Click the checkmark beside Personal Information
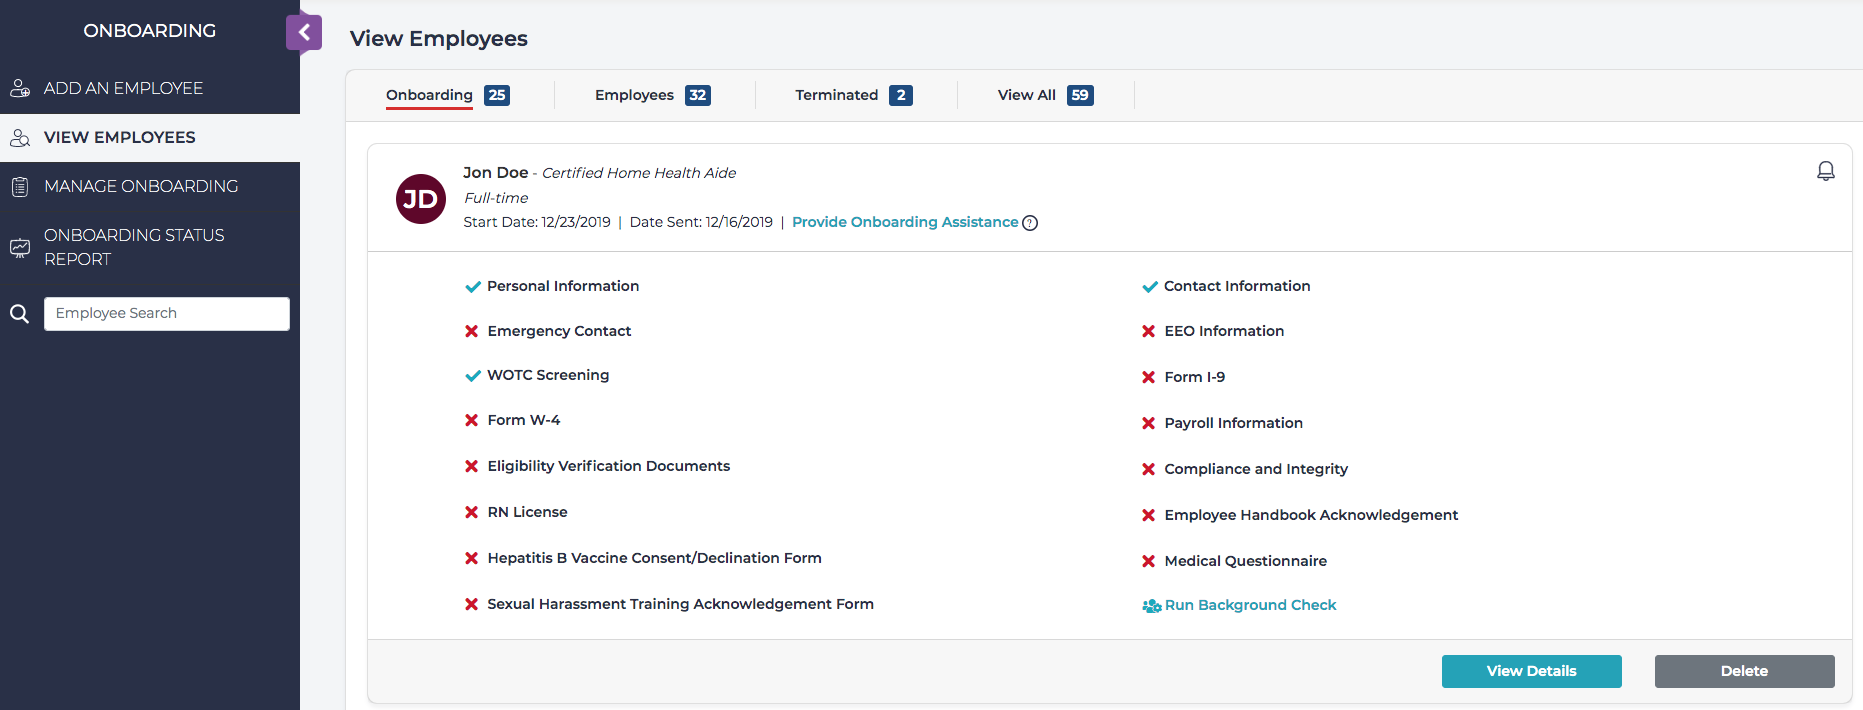Viewport: 1863px width, 710px height. [473, 287]
